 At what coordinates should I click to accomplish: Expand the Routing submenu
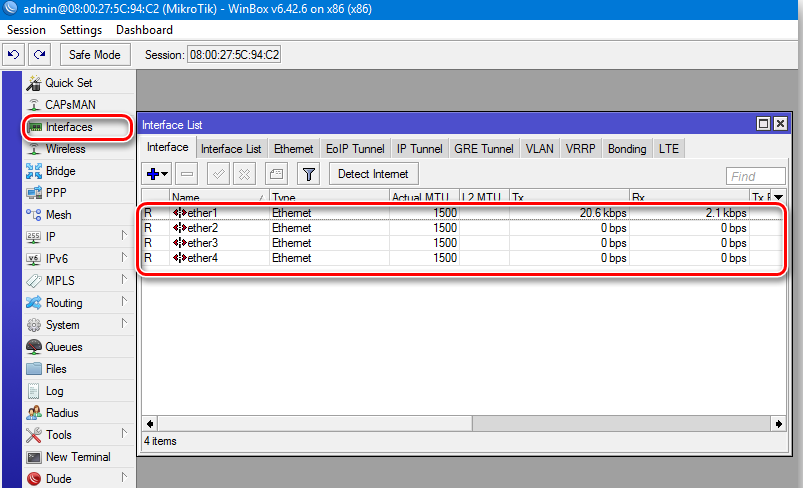coord(124,303)
